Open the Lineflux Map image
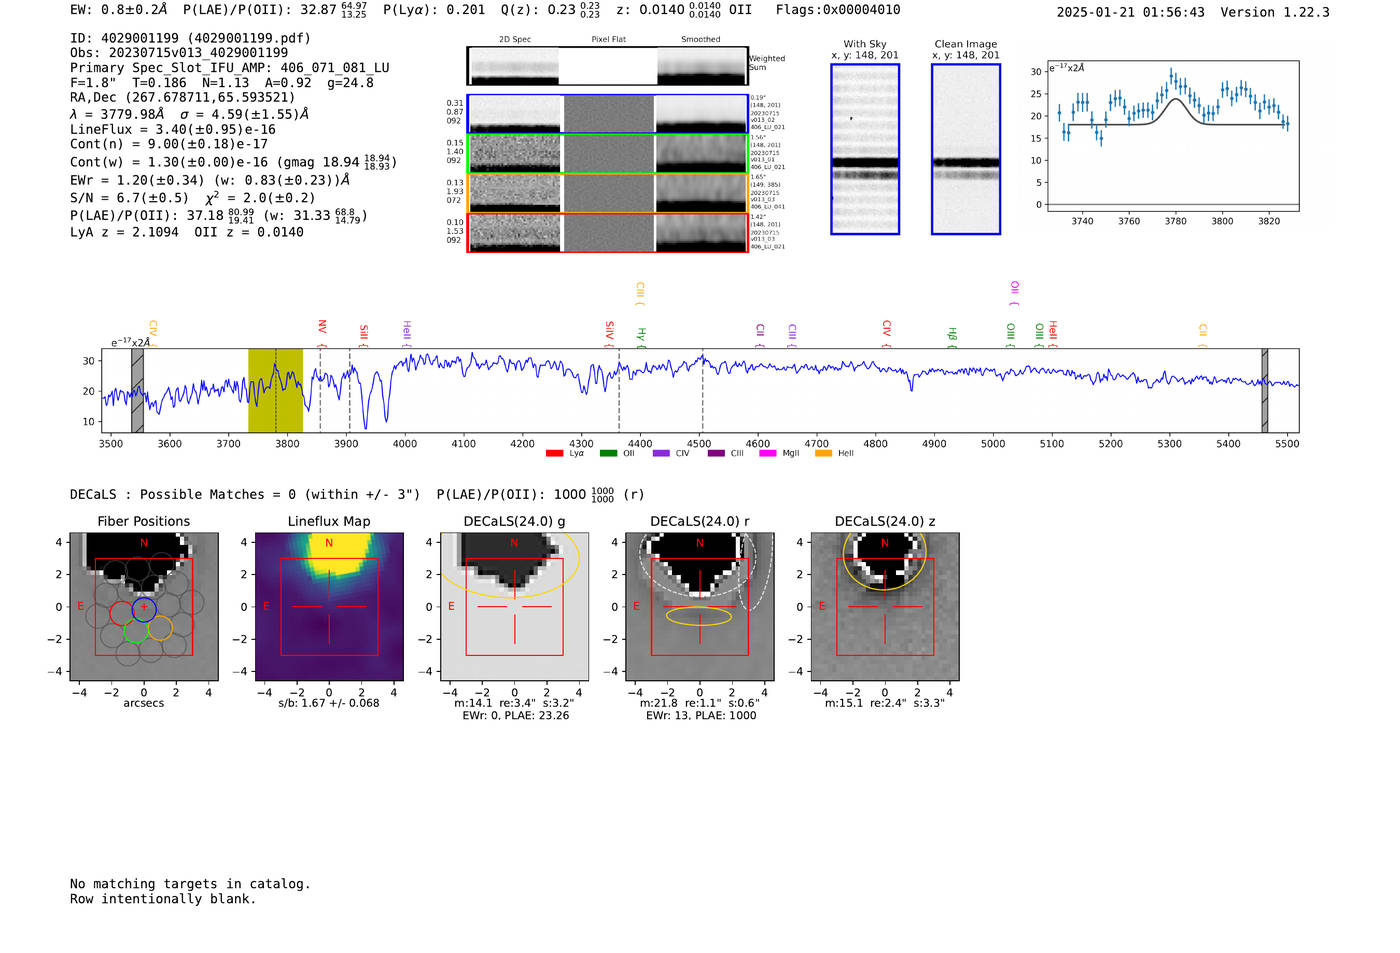Viewport: 1400px width, 953px height. [x=329, y=607]
